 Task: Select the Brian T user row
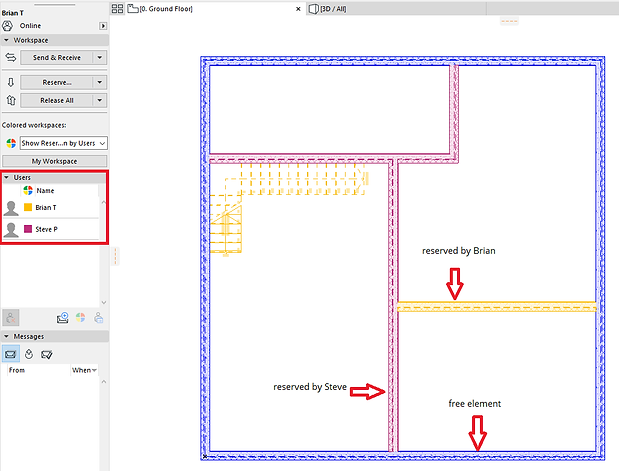click(x=51, y=207)
